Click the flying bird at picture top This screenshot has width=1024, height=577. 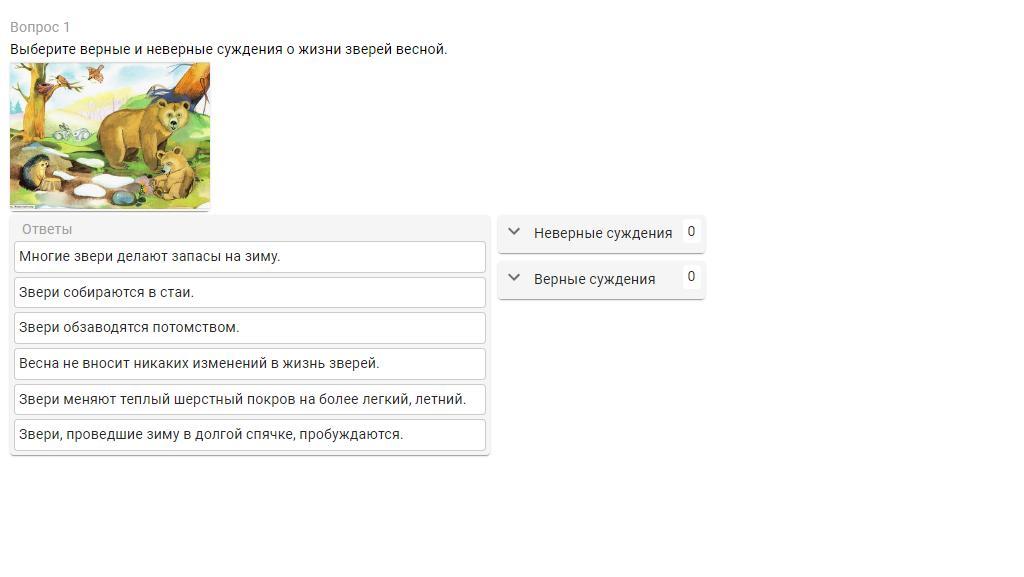click(x=96, y=73)
